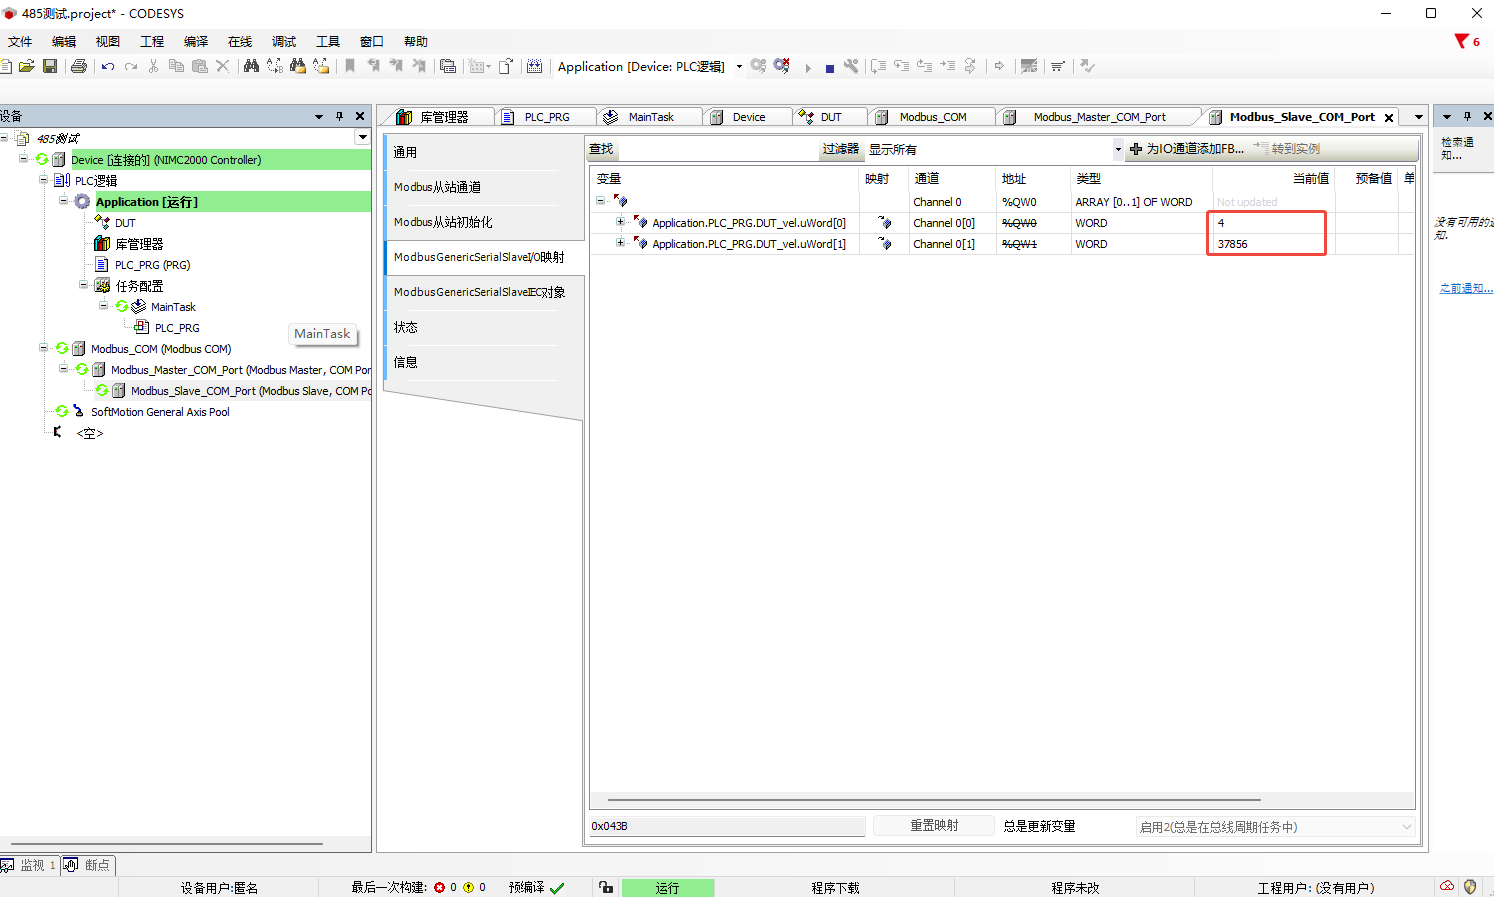
Task: Open the 启用2 bus cycle update dropdown
Action: [x=1407, y=827]
